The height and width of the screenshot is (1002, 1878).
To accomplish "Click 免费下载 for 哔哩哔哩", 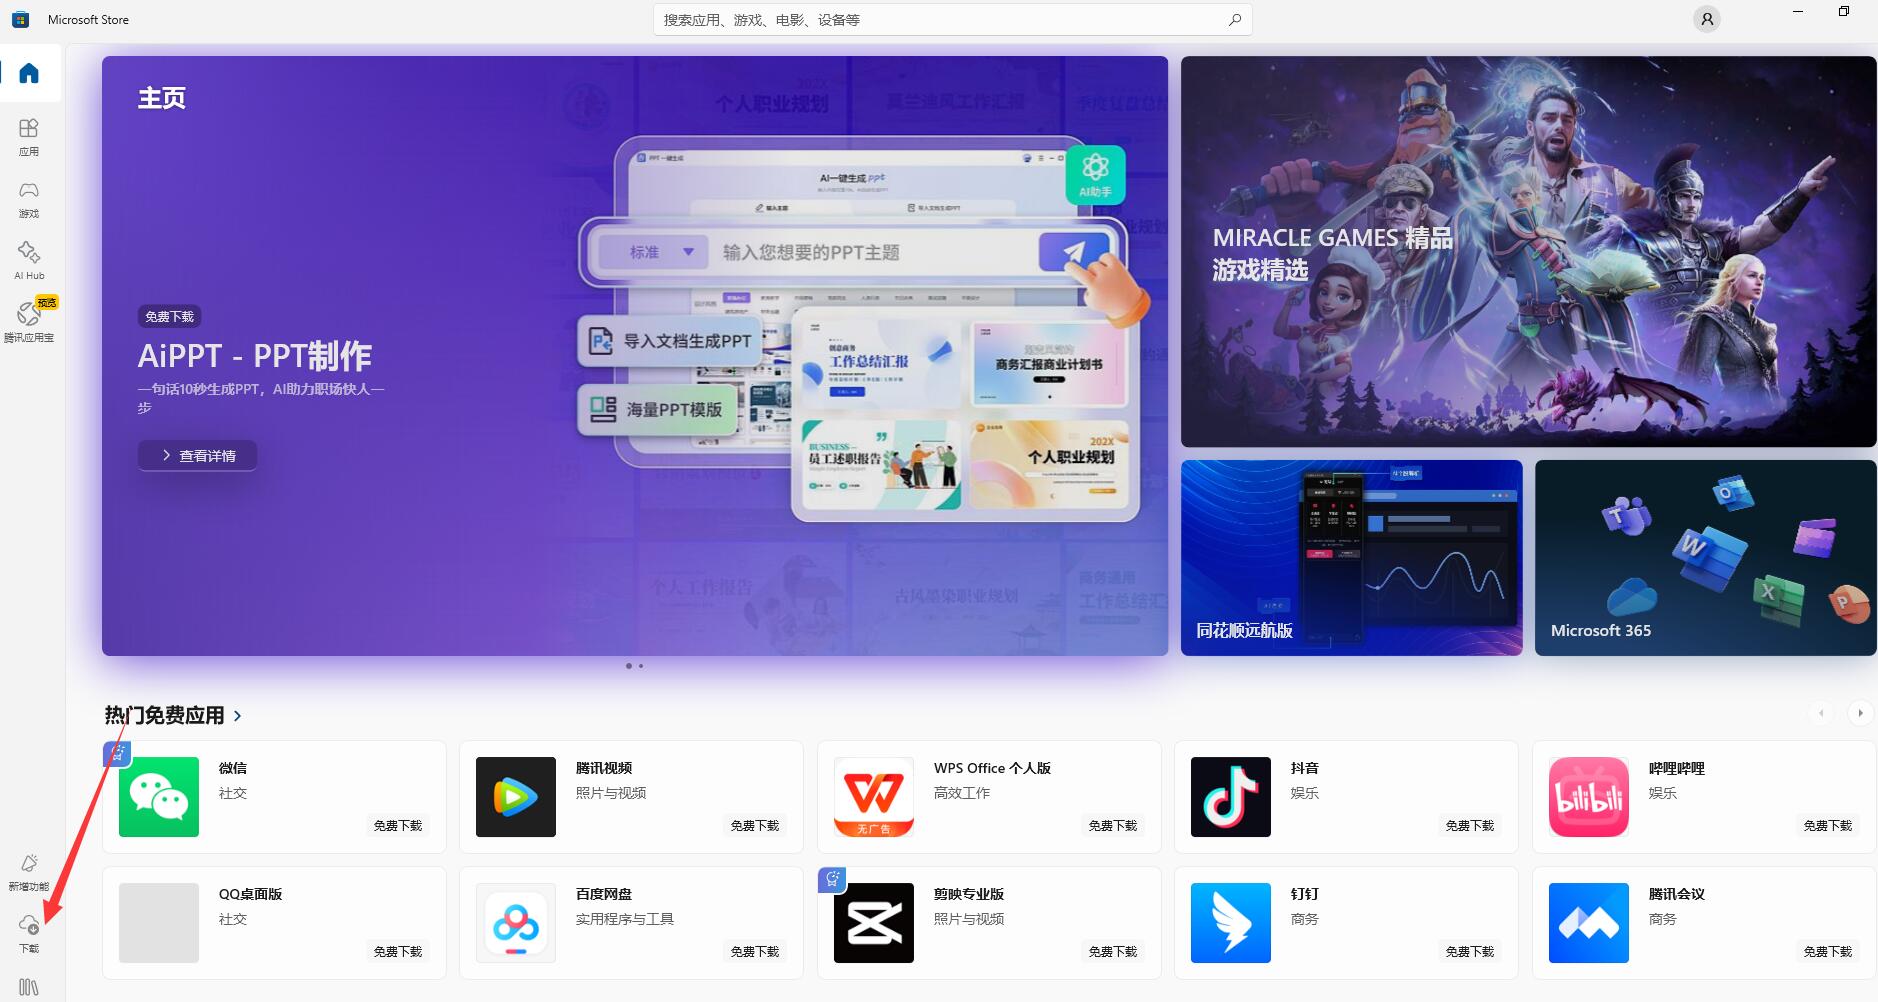I will (x=1828, y=825).
